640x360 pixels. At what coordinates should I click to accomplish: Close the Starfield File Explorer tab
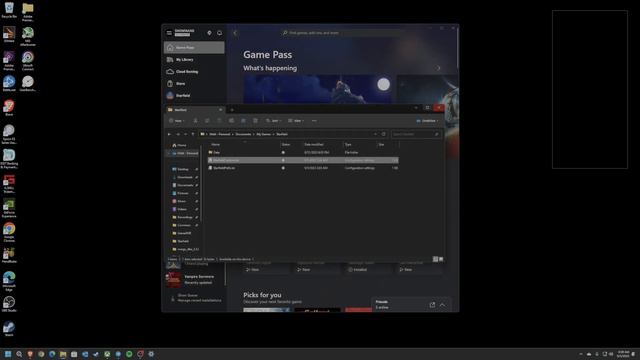[220, 110]
